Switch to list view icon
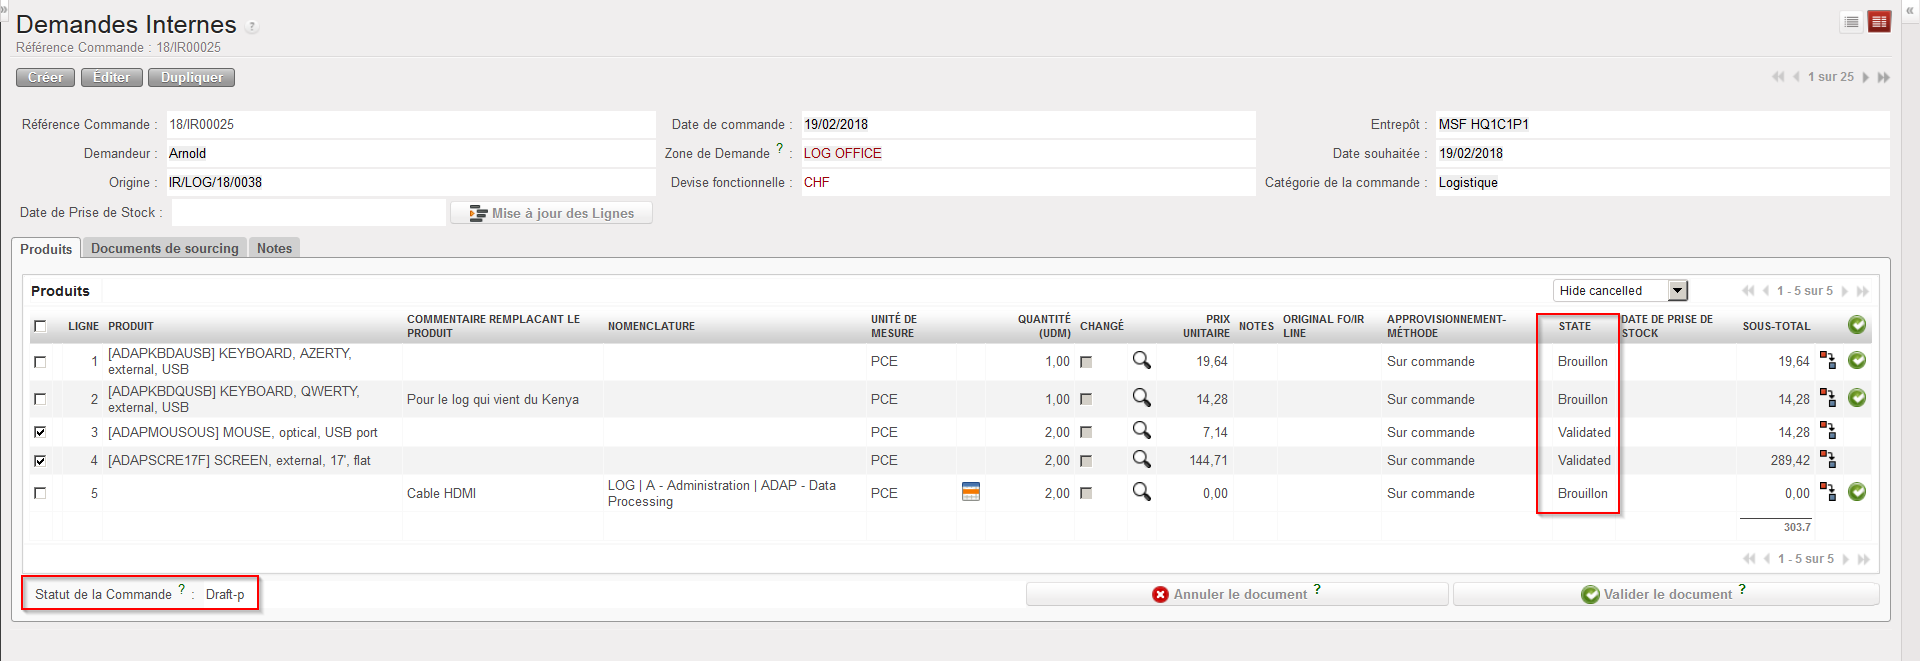 (x=1851, y=22)
